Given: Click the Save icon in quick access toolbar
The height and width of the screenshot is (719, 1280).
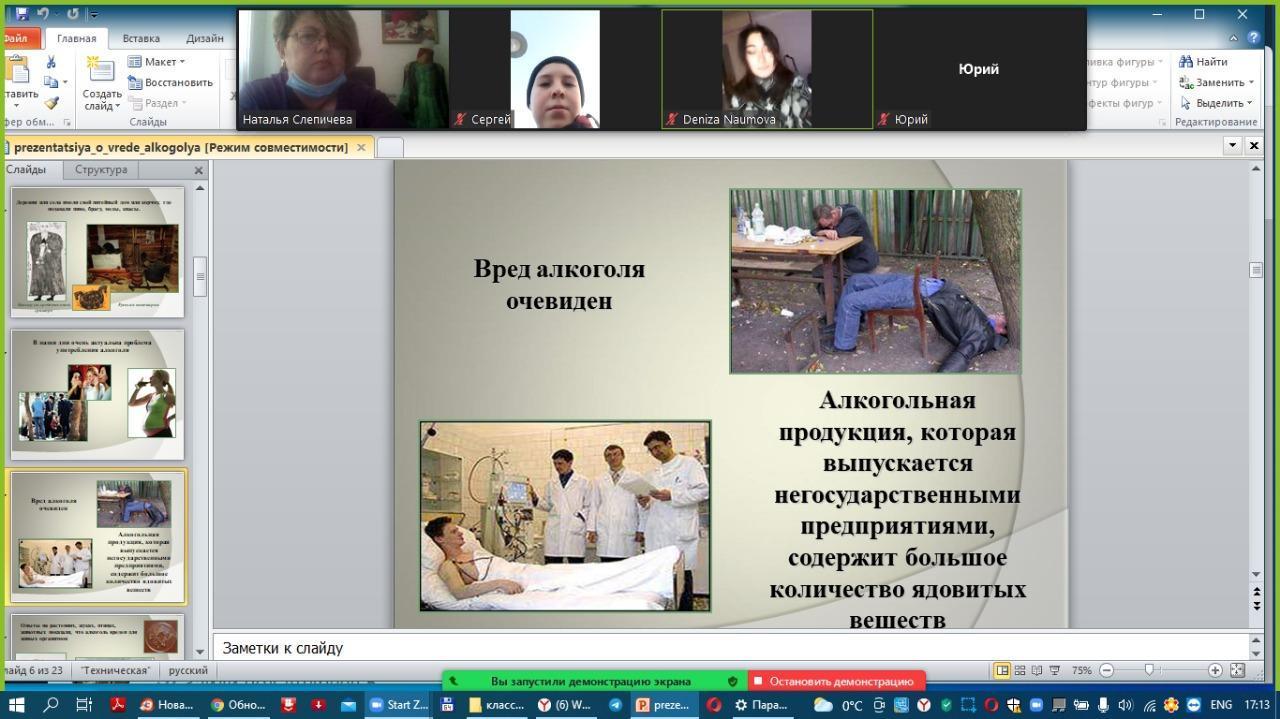Looking at the screenshot, I should 22,14.
